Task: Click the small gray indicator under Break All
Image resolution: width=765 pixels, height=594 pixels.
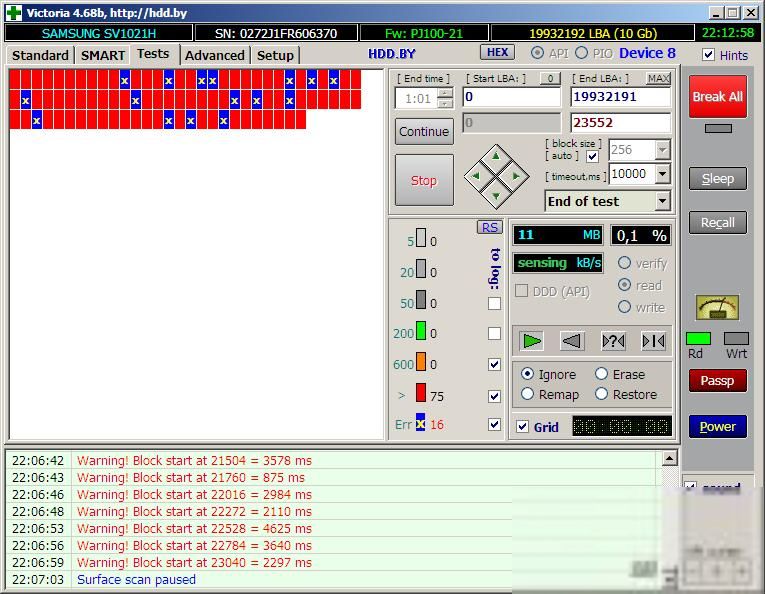Action: [718, 128]
